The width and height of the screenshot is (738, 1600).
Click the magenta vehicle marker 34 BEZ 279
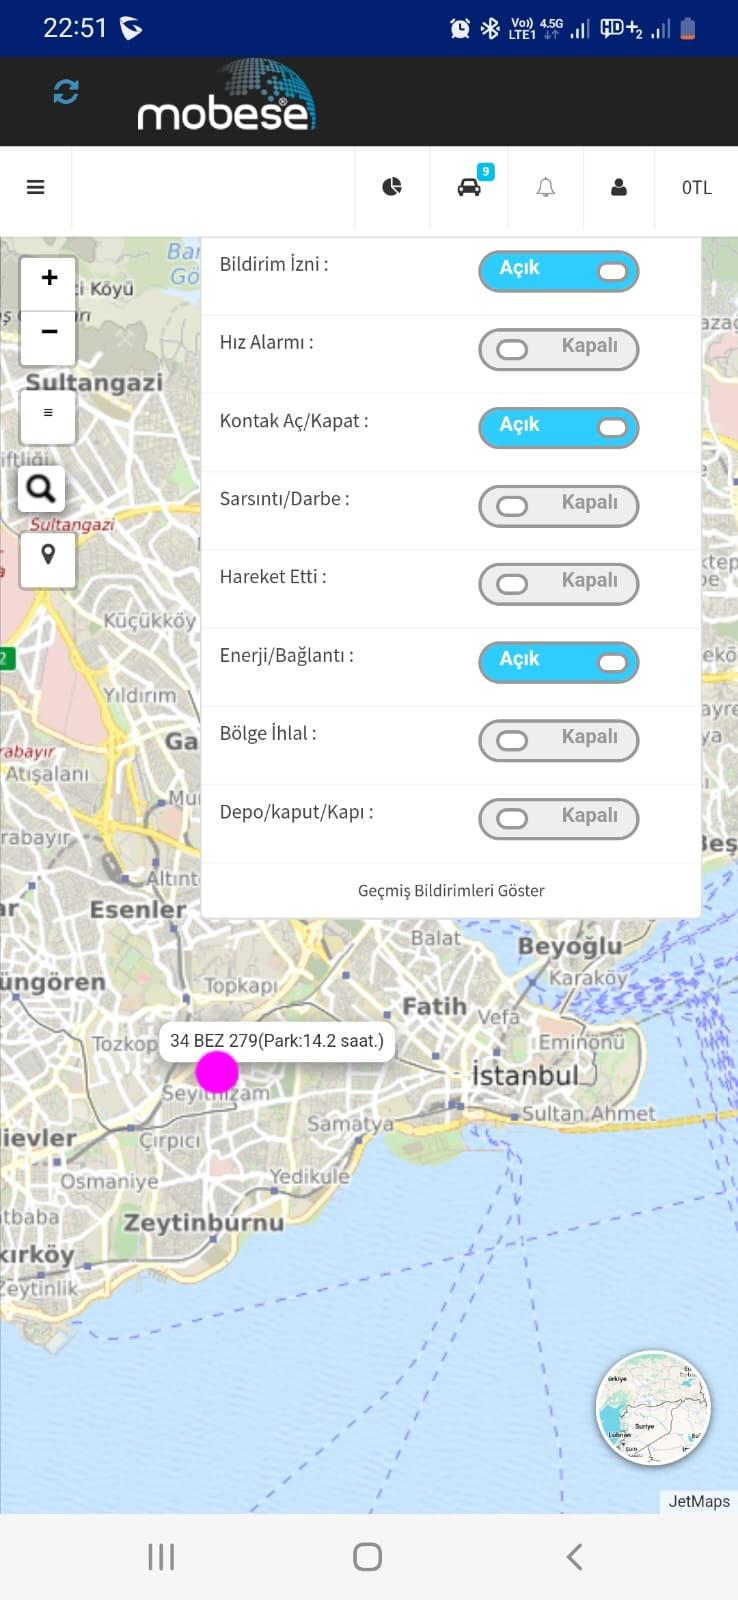[217, 1072]
